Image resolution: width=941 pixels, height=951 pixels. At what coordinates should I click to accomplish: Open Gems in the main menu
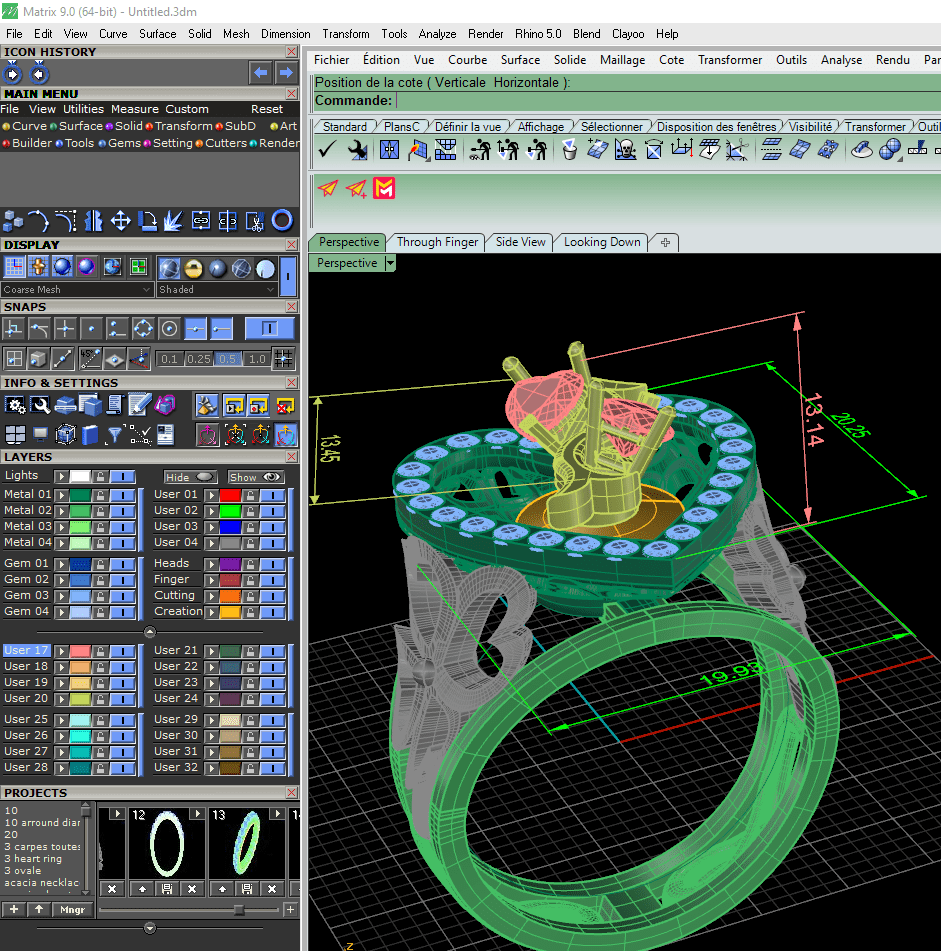tap(124, 143)
